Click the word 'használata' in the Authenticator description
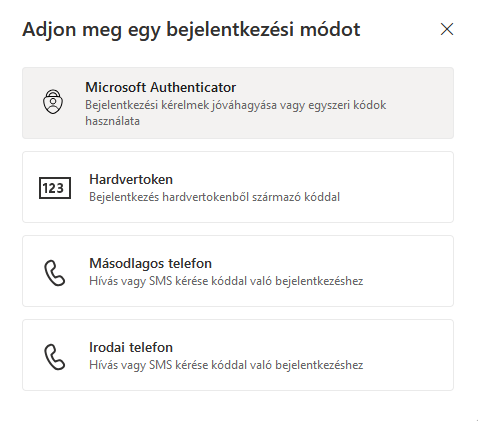The height and width of the screenshot is (421, 478). (112, 121)
